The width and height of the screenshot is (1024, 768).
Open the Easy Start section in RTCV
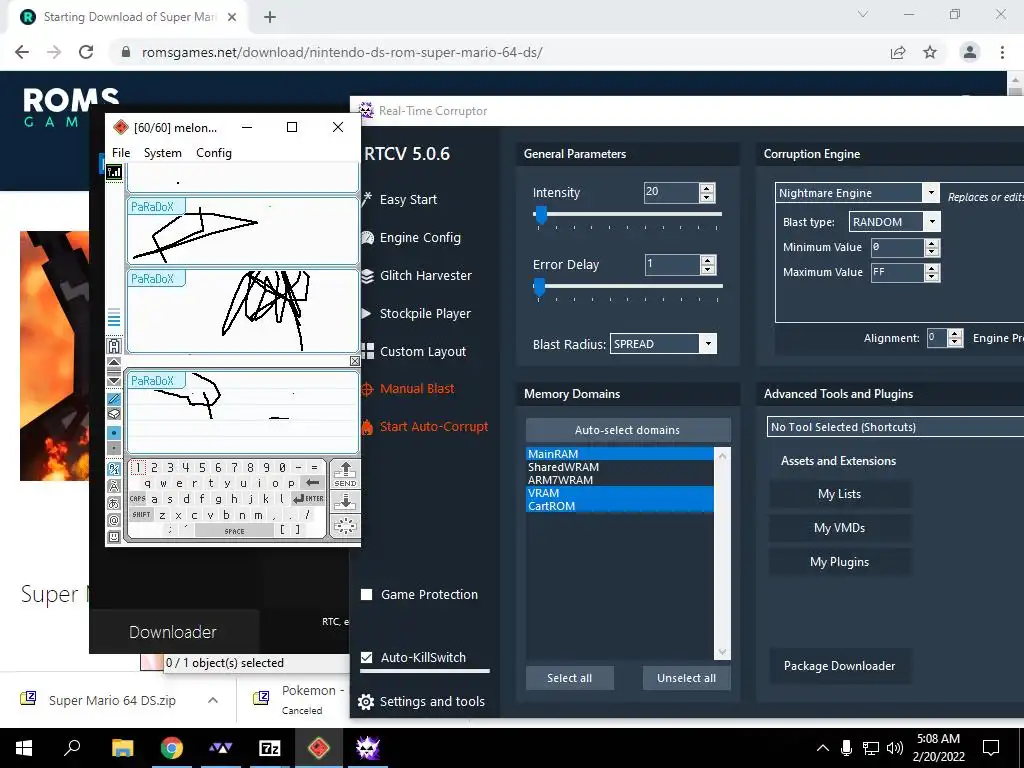400,200
